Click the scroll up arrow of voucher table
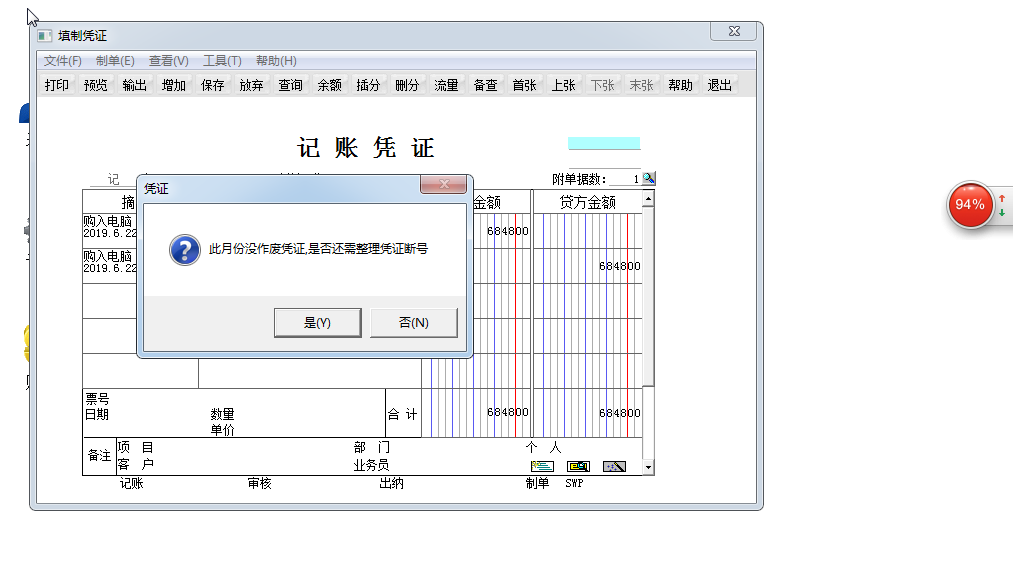 click(x=648, y=200)
